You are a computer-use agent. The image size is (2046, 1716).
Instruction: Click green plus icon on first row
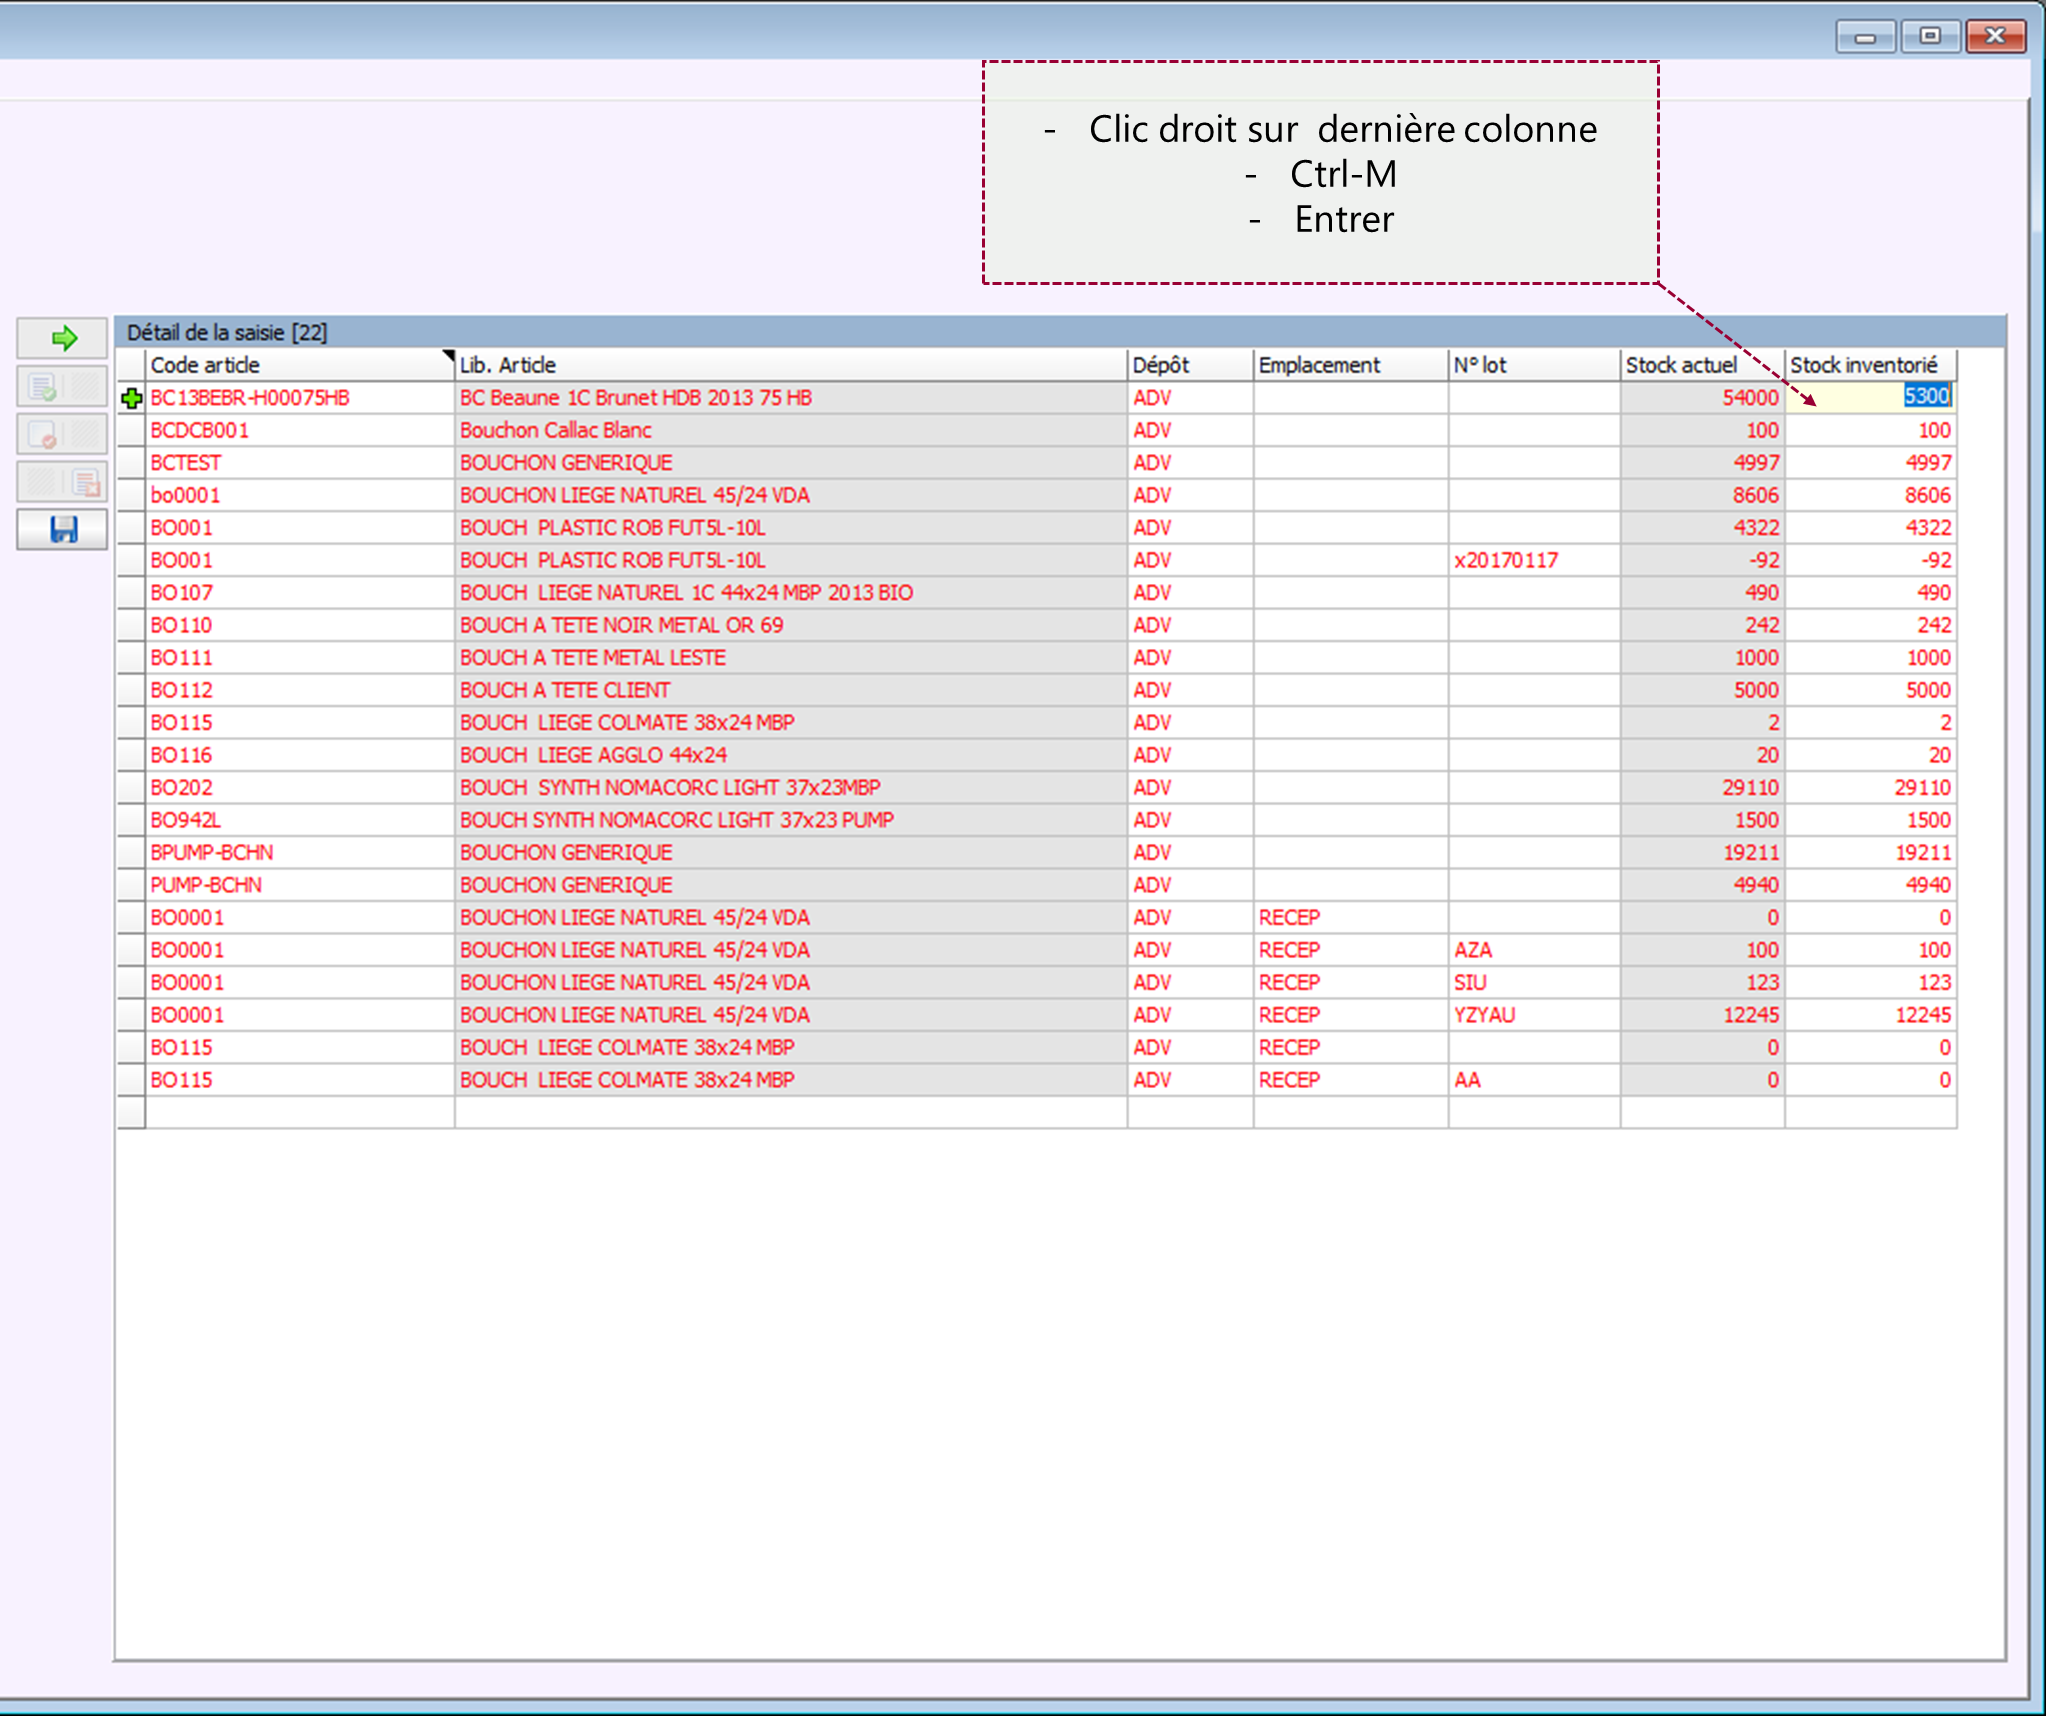[131, 398]
